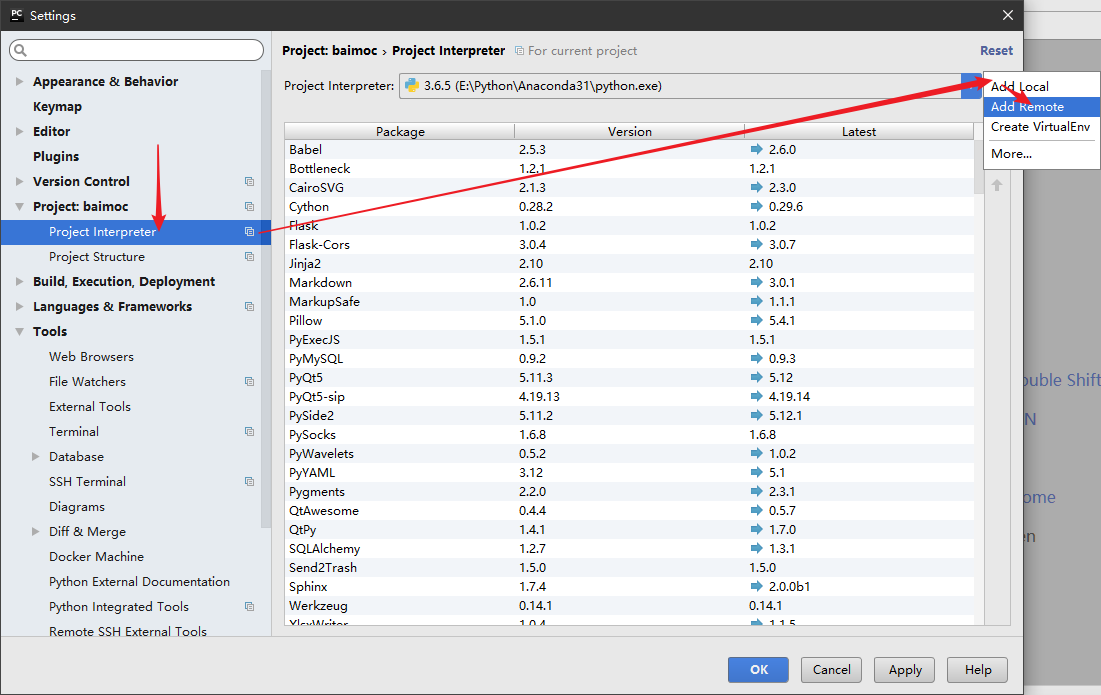The image size is (1101, 695).
Task: Sort by the Version column header
Action: pos(629,131)
